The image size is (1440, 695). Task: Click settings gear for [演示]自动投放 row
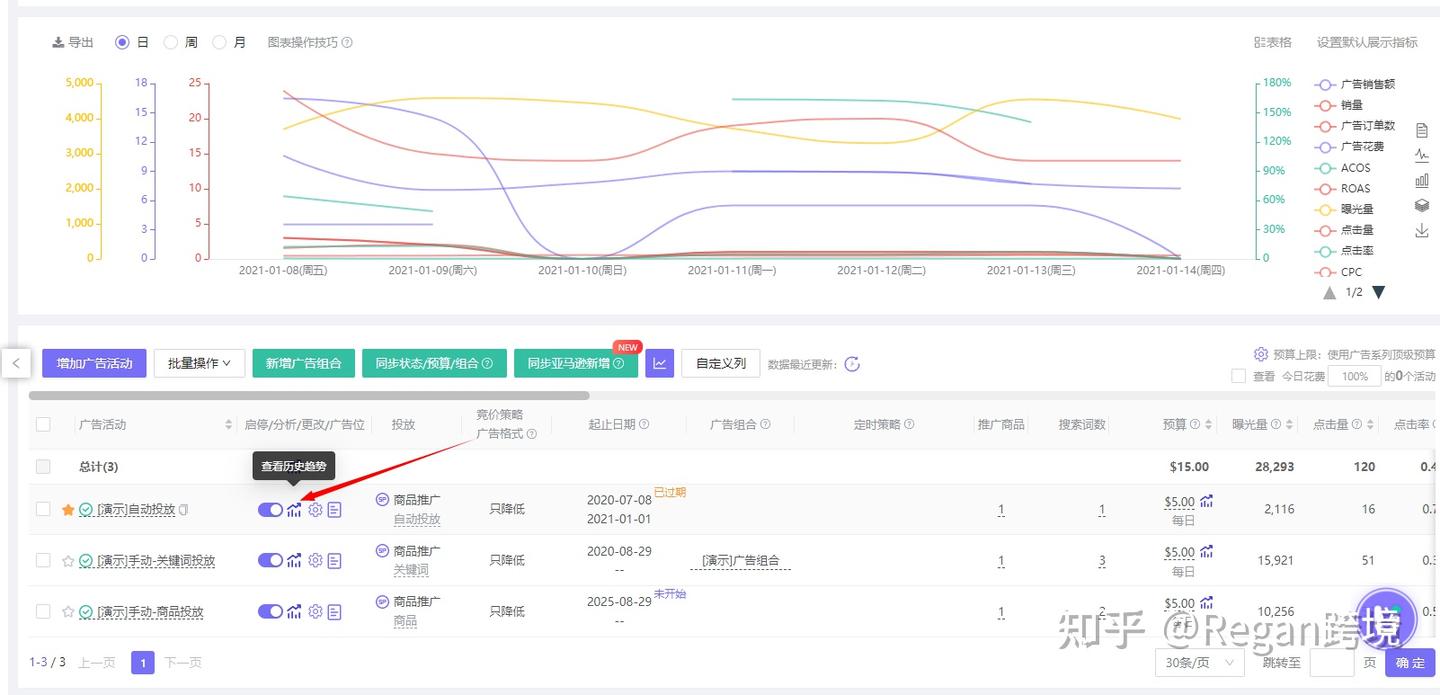315,510
